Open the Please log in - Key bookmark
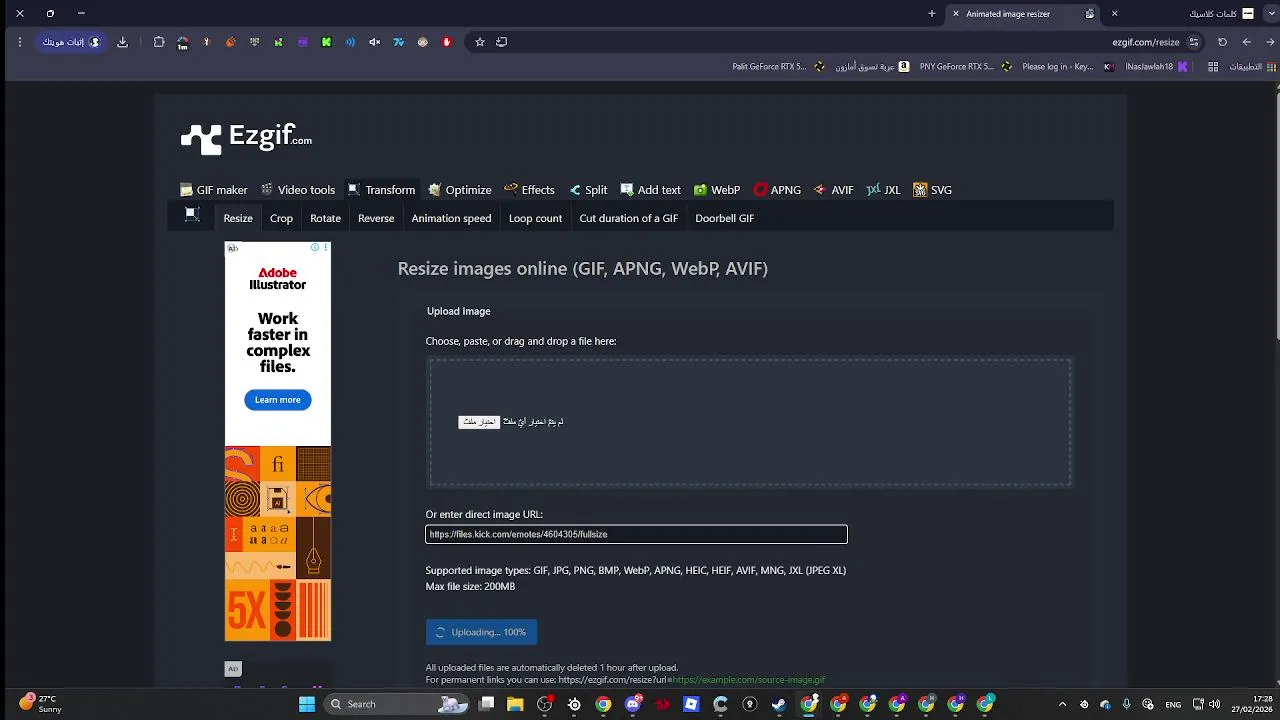 1067,67
